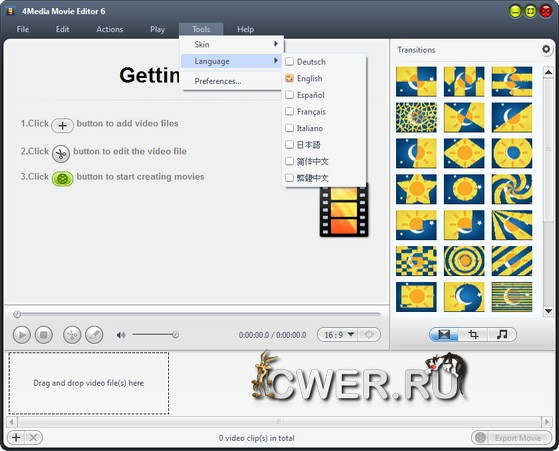Check the 繁體中文 language option
Image resolution: width=559 pixels, height=451 pixels.
click(289, 178)
